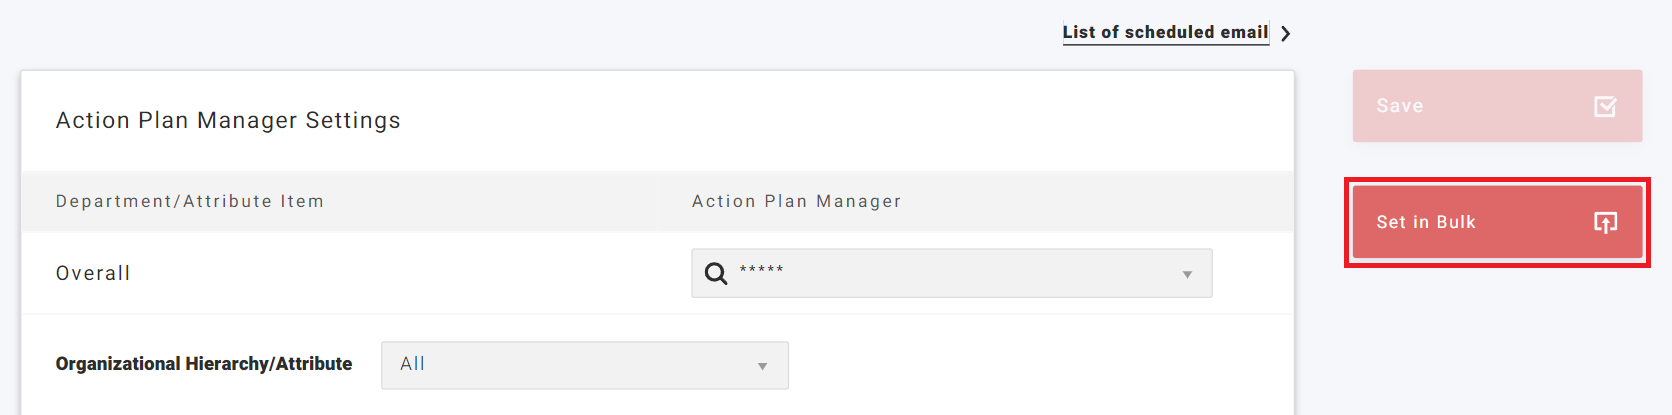Click the checkmark icon on Save button
This screenshot has width=1672, height=415.
click(x=1605, y=106)
